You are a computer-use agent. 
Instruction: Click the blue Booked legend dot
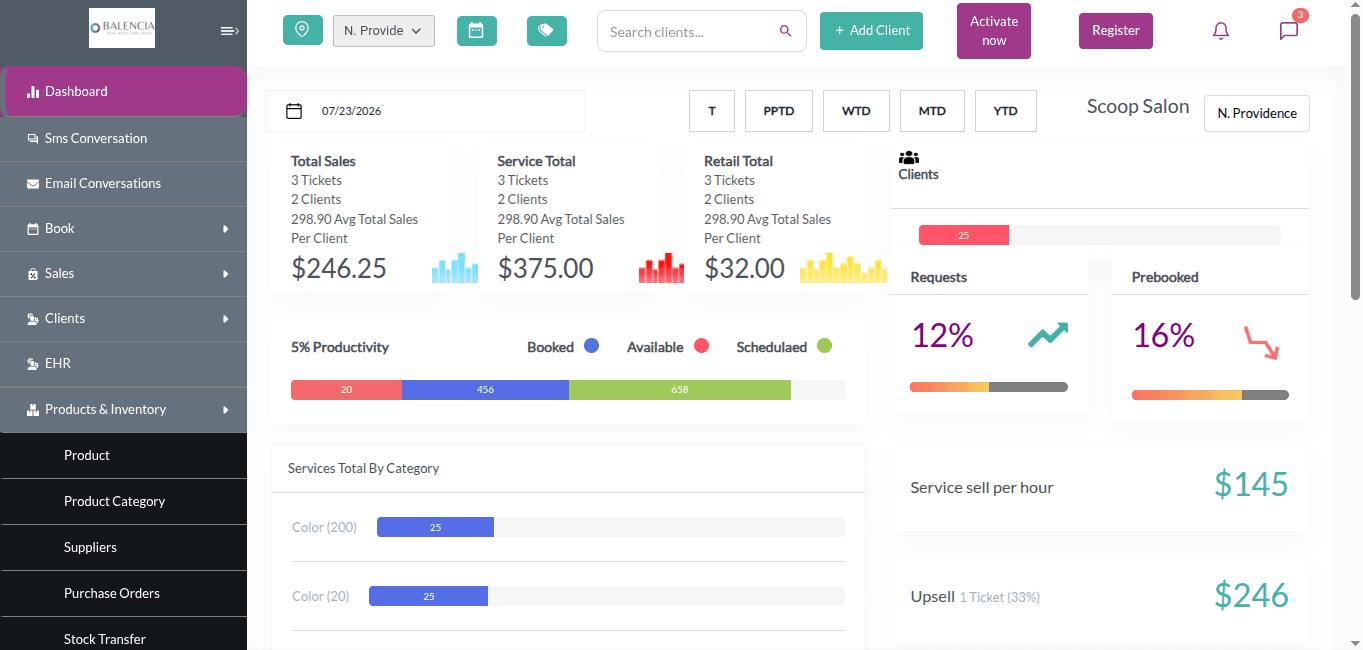coord(591,346)
